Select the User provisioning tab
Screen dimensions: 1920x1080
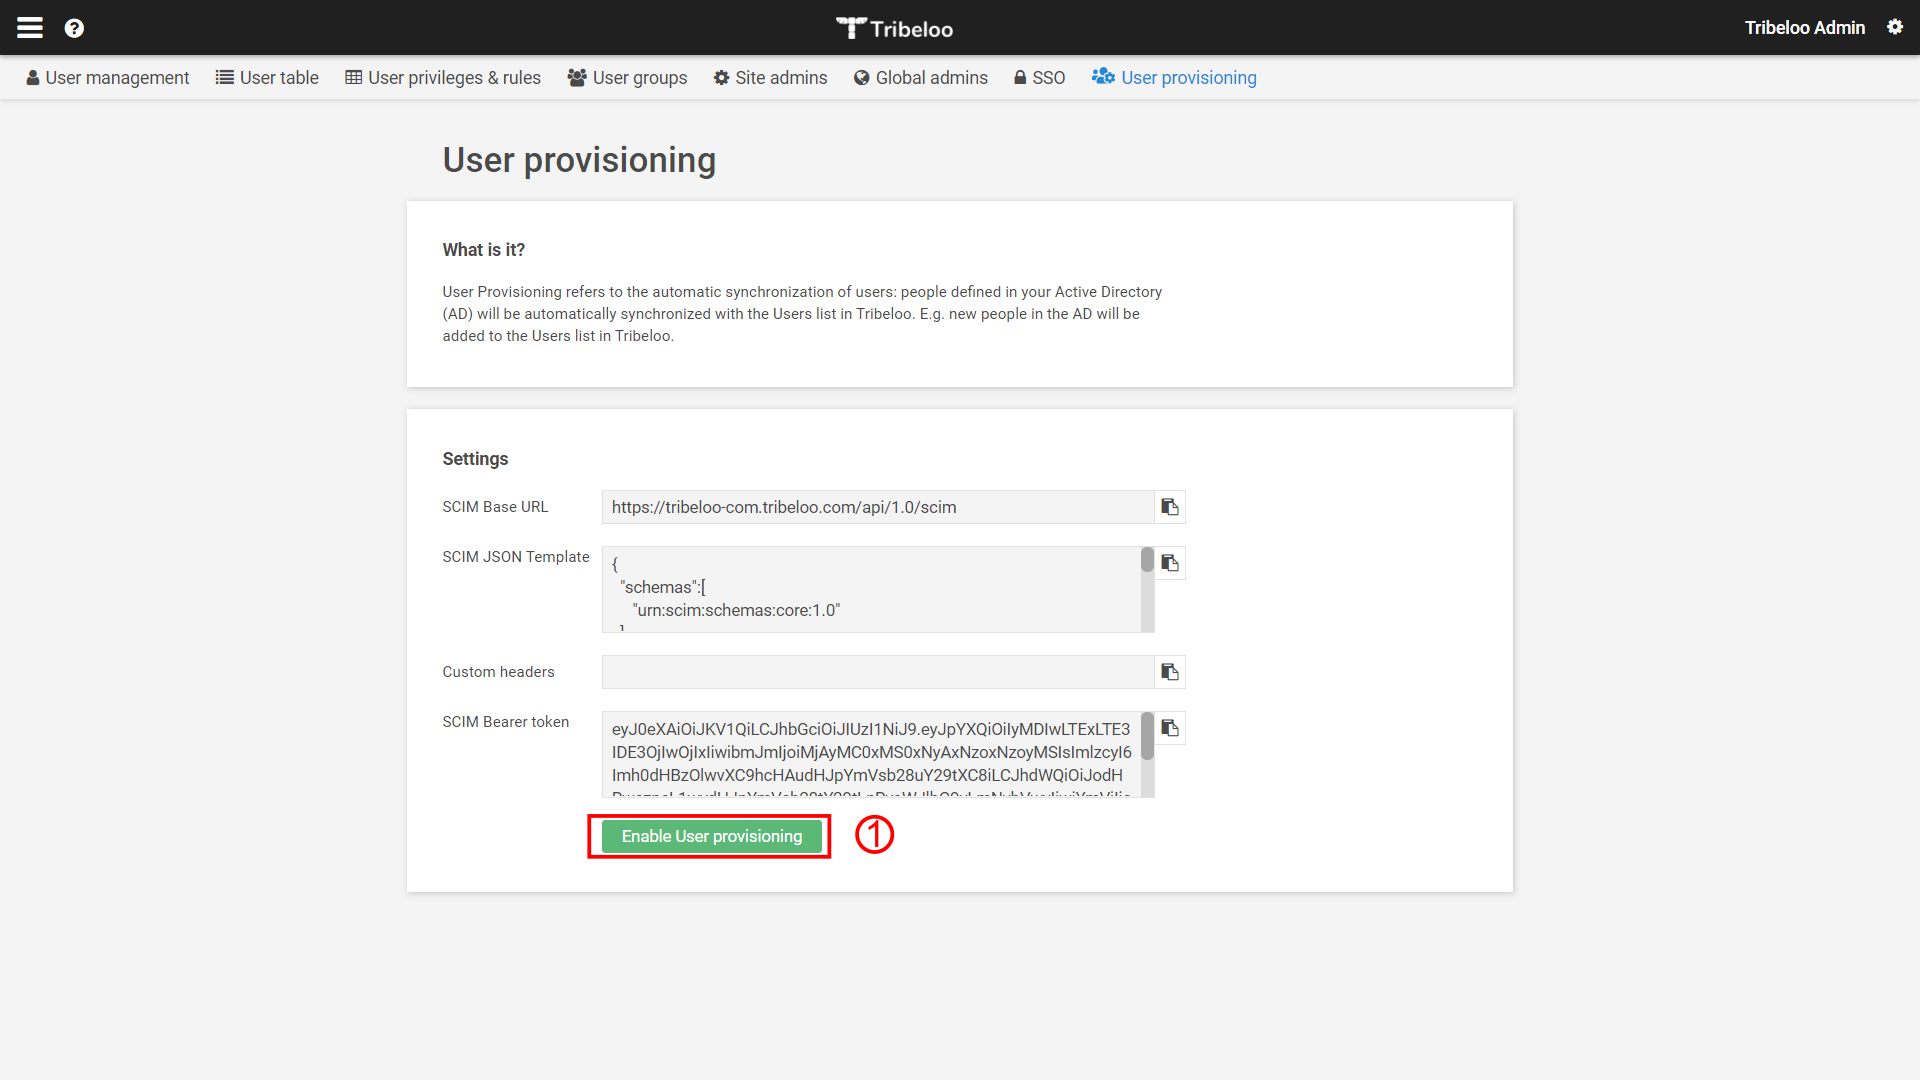[1174, 78]
